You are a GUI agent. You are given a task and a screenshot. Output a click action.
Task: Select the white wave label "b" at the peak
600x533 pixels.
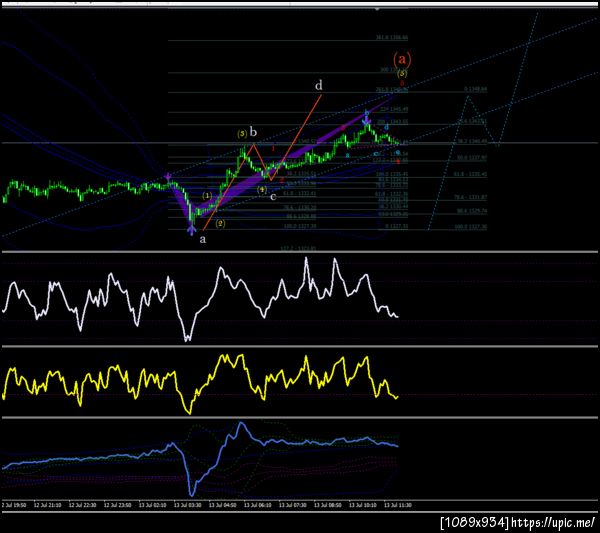(x=253, y=132)
